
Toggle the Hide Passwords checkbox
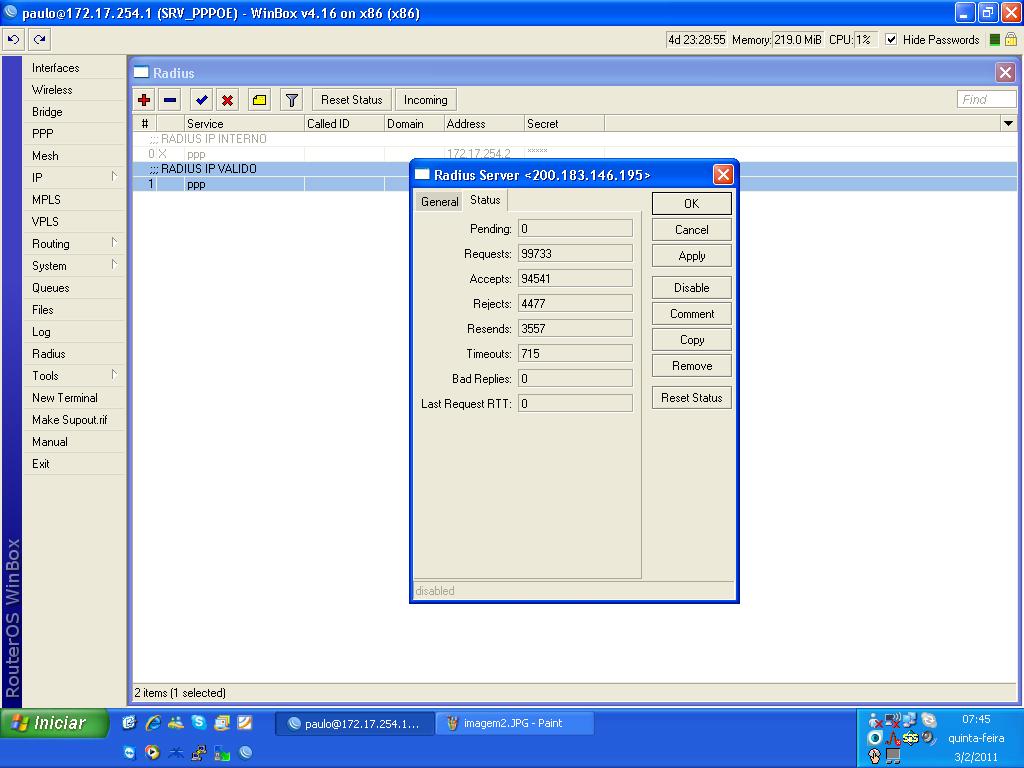point(891,40)
